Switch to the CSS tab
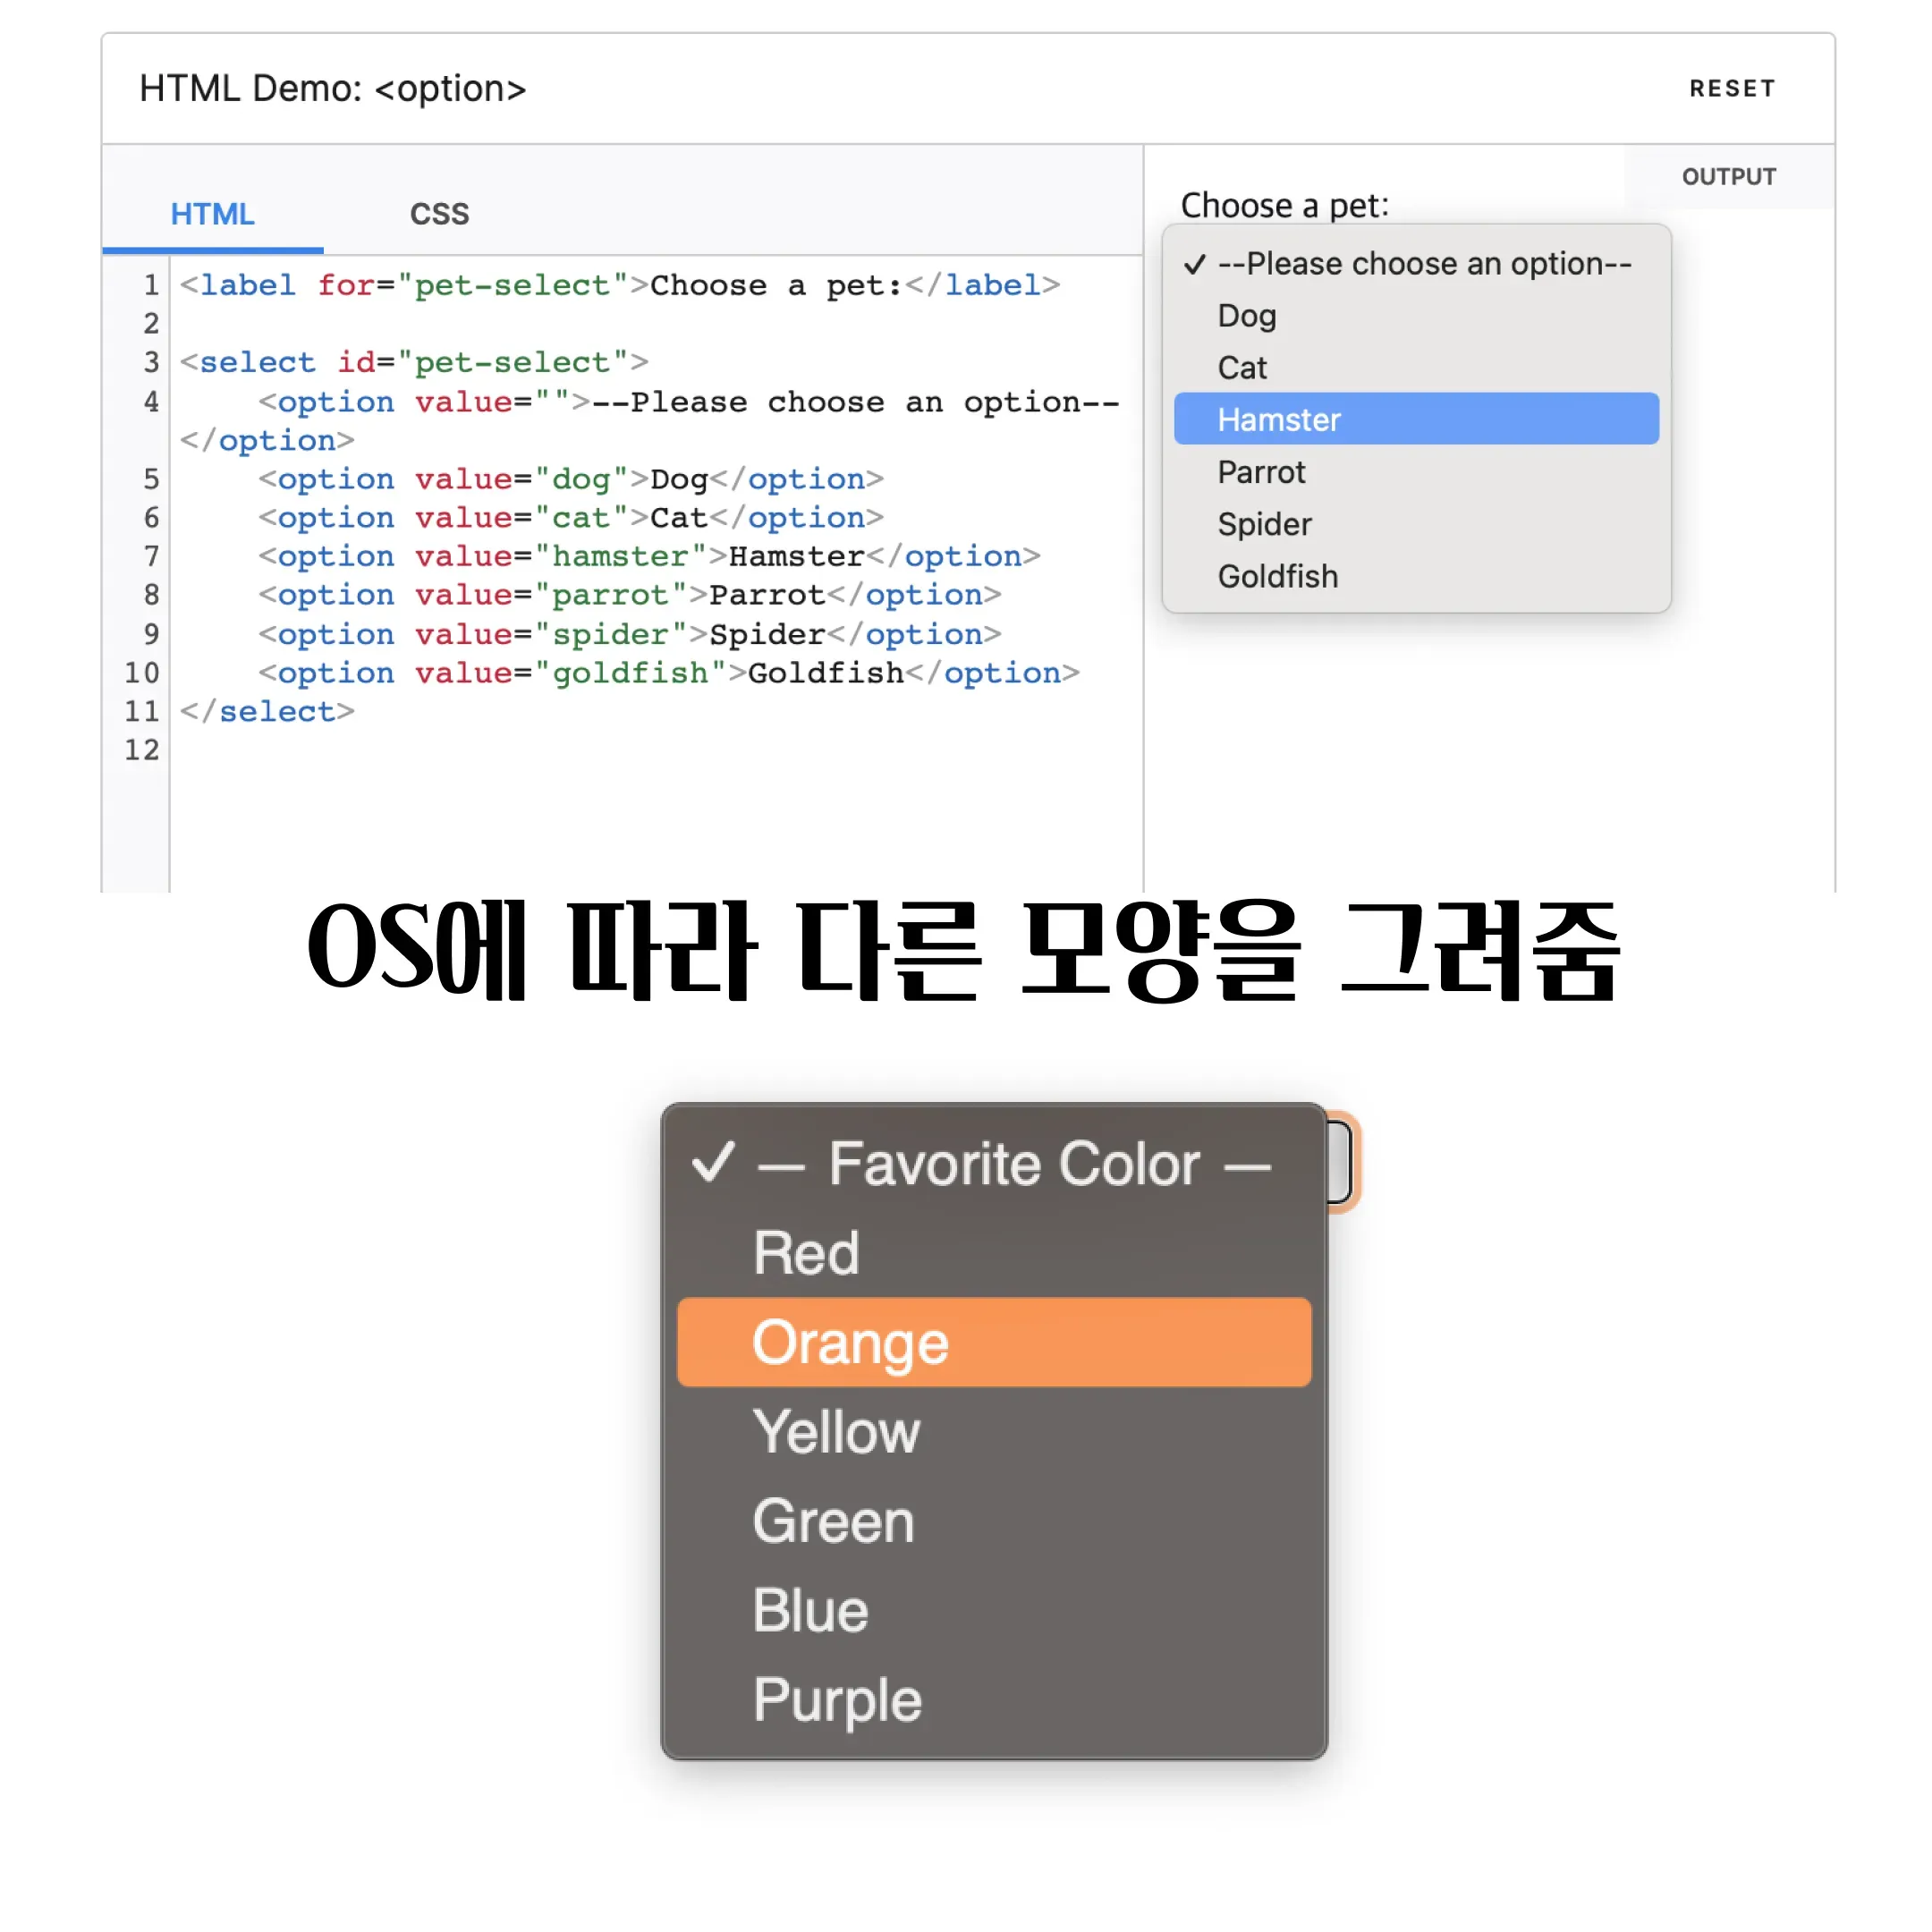The height and width of the screenshot is (1932, 1932). [438, 213]
